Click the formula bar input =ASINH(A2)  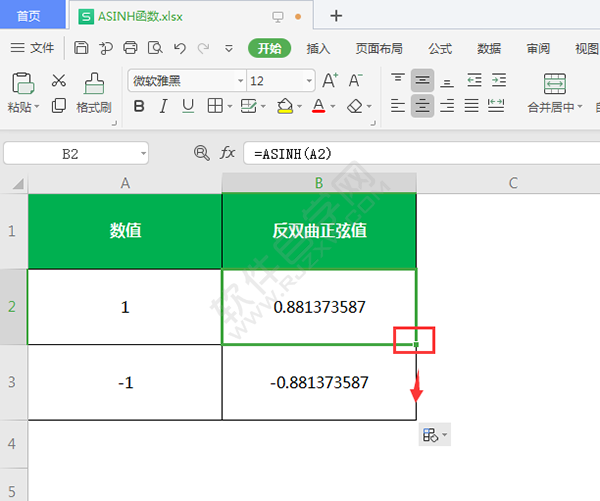click(422, 153)
